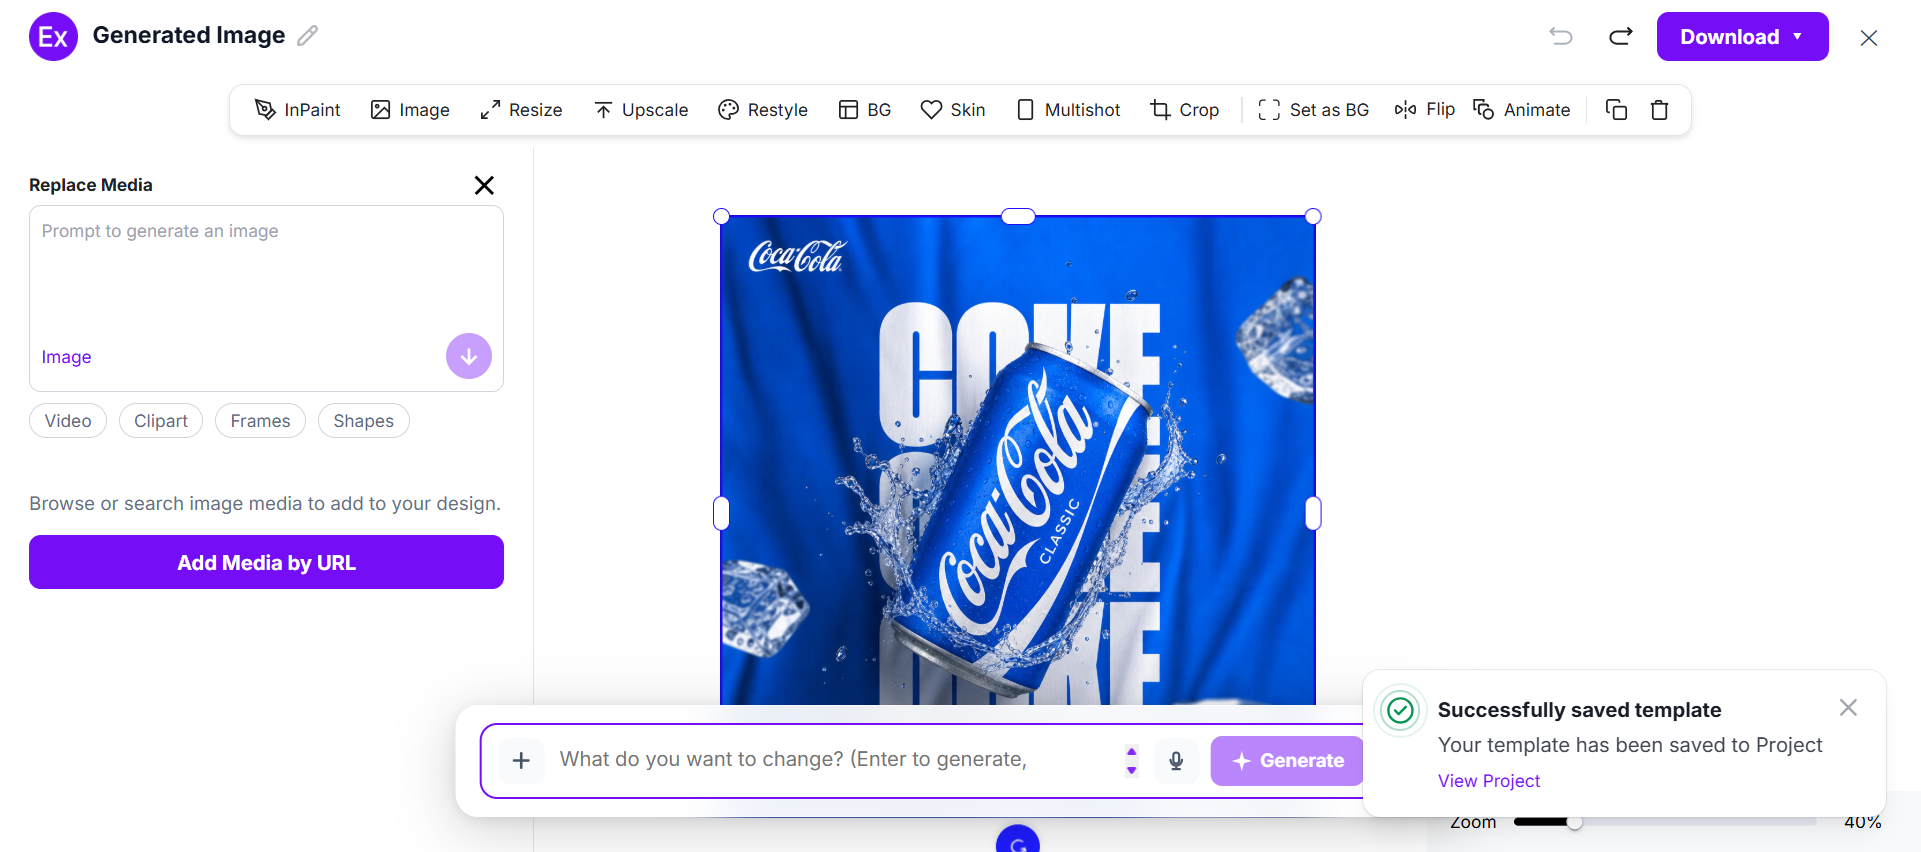Open the Download dropdown menu
This screenshot has height=852, width=1921.
point(1743,37)
